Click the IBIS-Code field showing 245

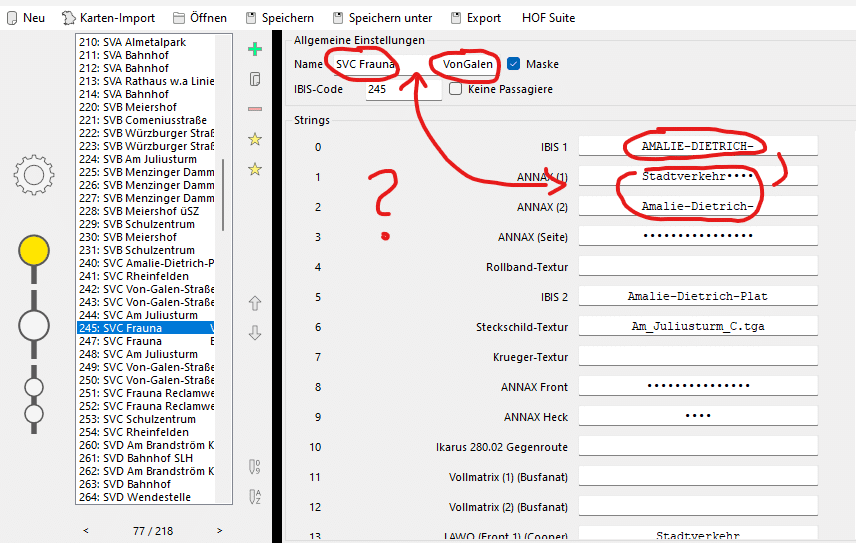[x=403, y=89]
